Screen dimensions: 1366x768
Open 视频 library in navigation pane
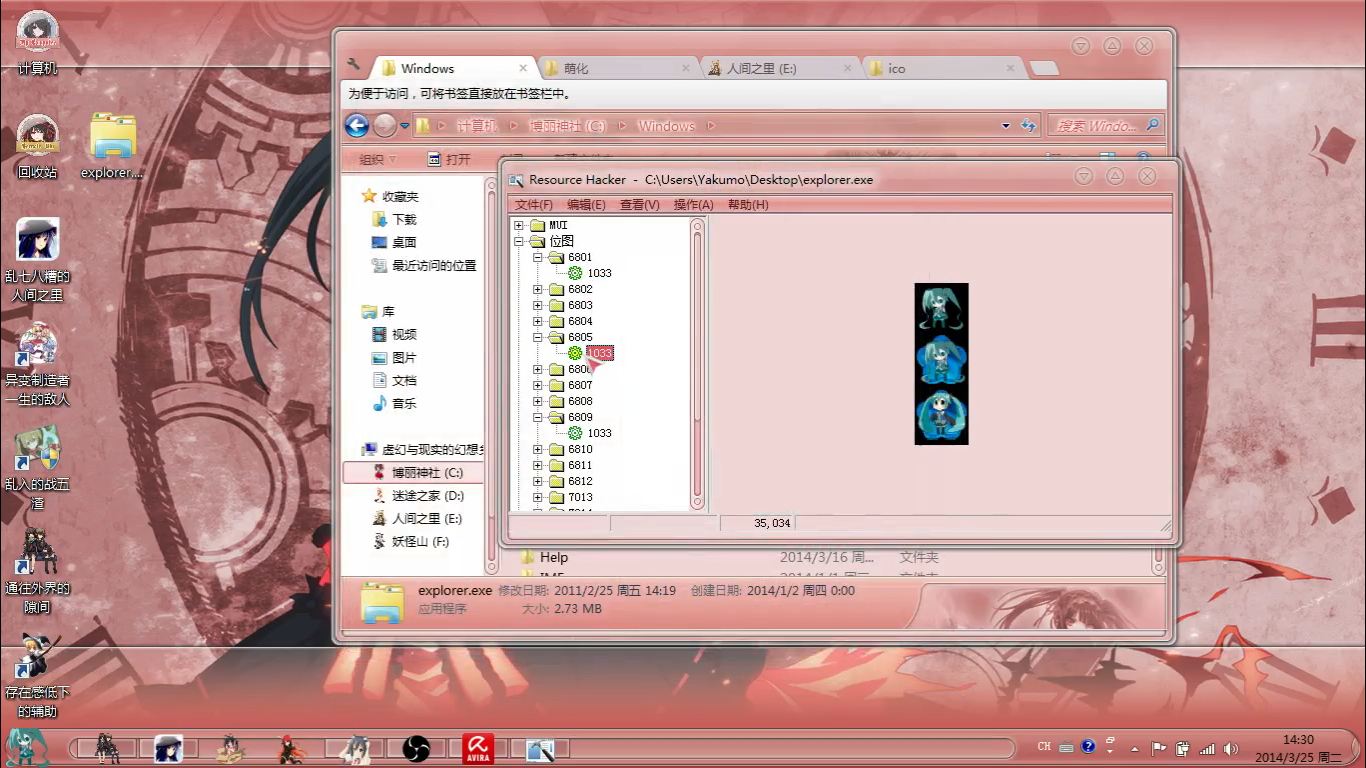pos(404,334)
